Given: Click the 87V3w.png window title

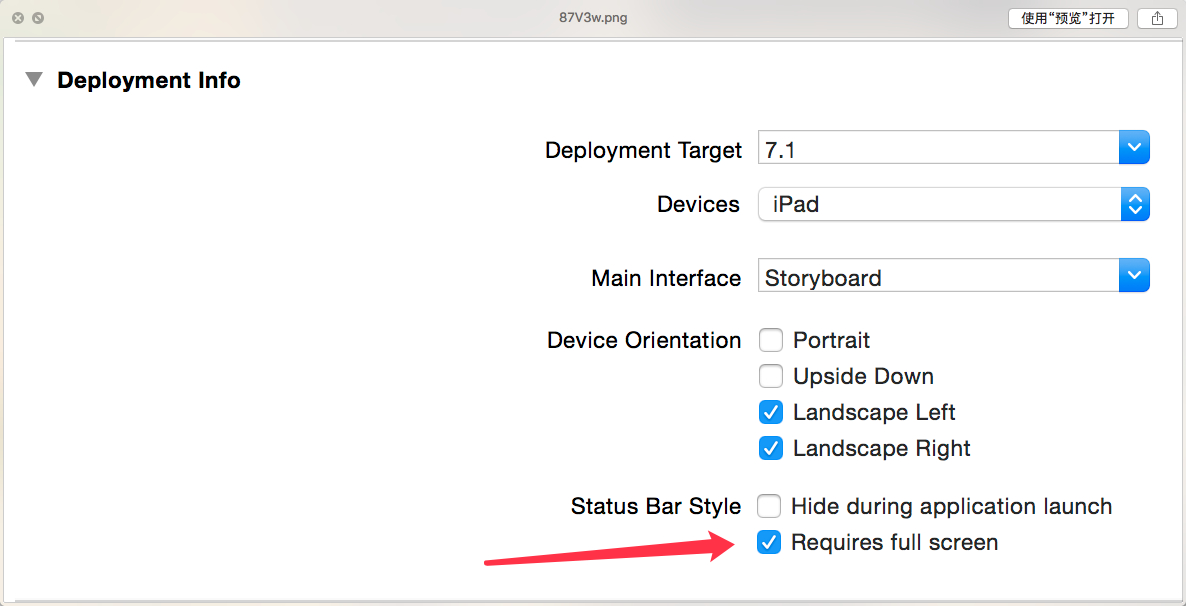Looking at the screenshot, I should (593, 18).
